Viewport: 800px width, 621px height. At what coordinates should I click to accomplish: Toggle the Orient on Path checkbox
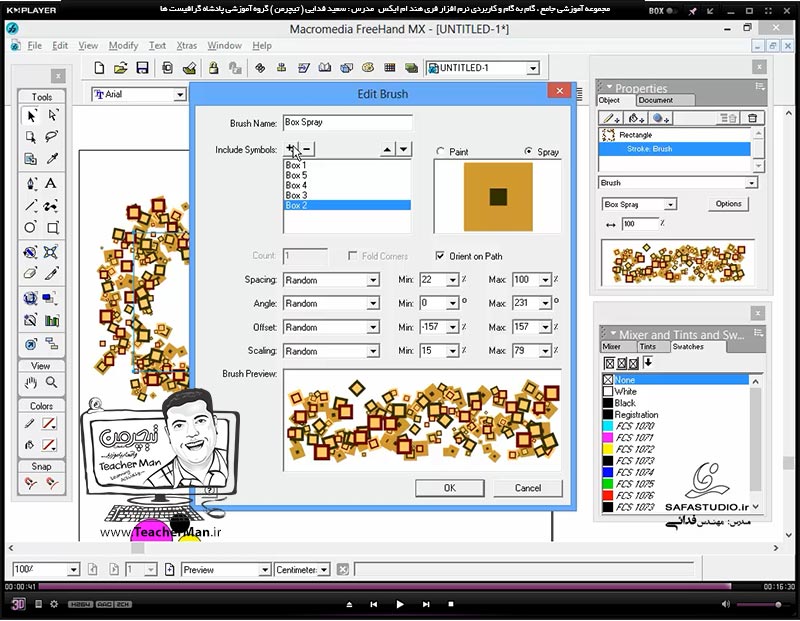(x=440, y=256)
